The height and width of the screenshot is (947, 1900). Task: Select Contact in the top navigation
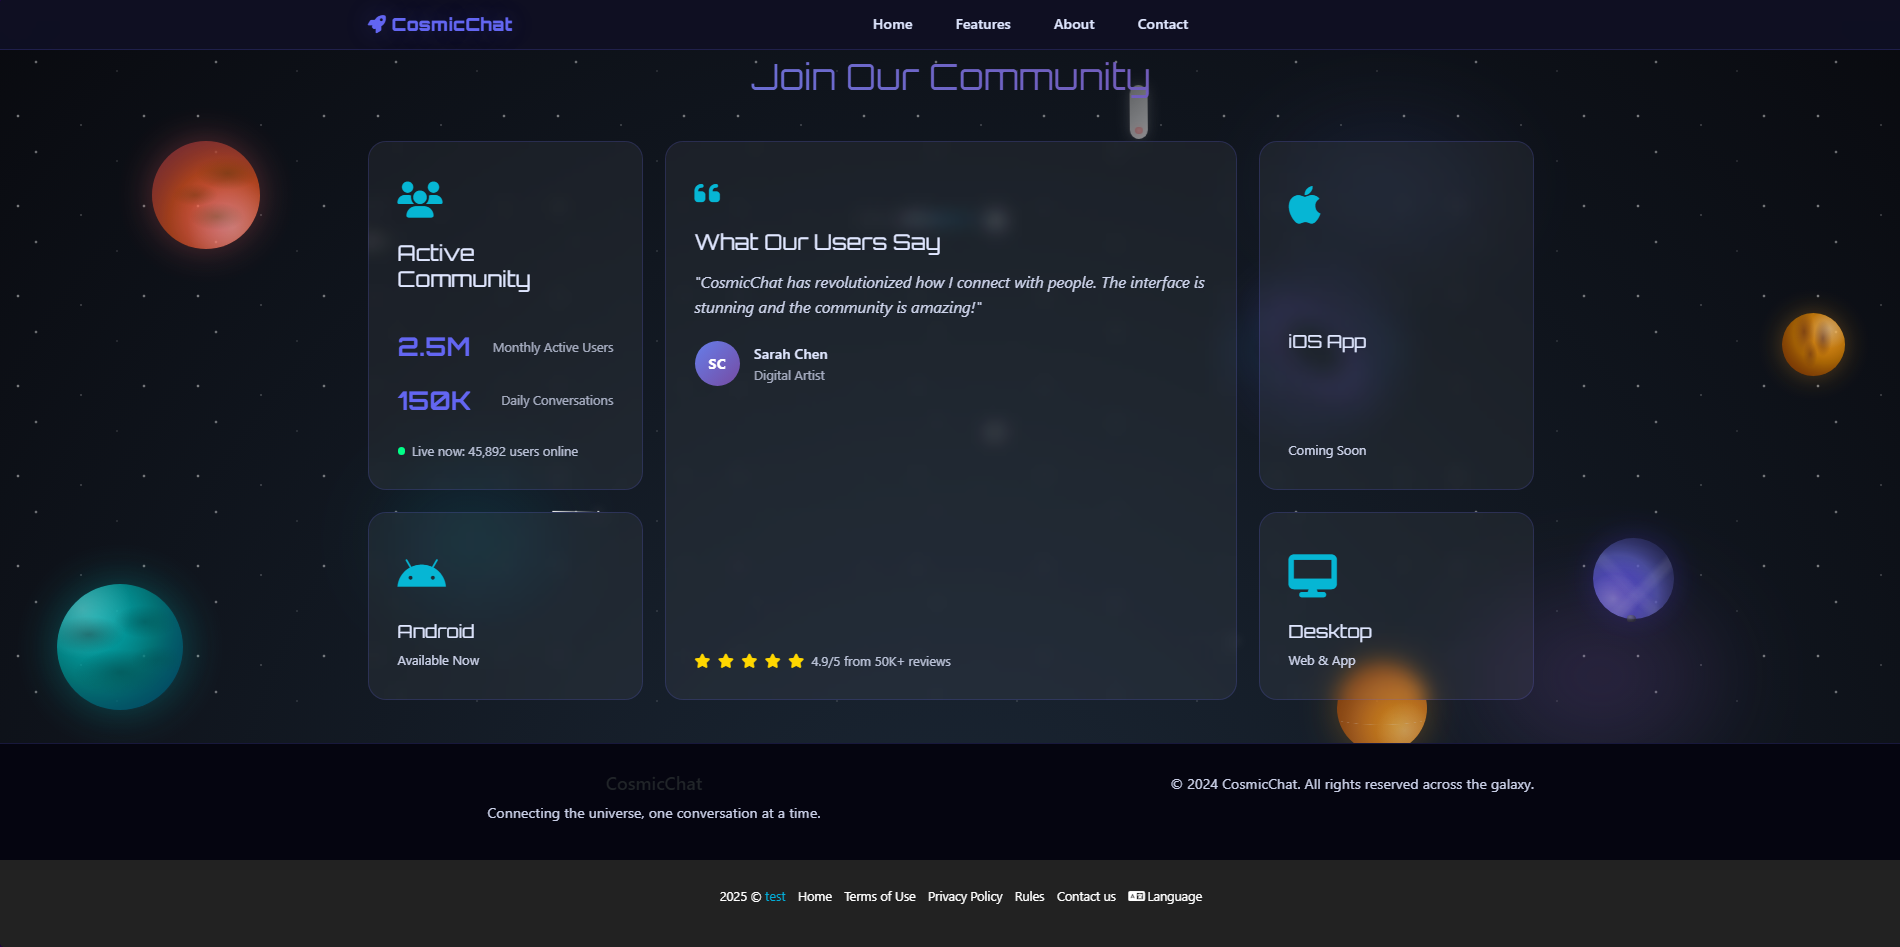1162,24
